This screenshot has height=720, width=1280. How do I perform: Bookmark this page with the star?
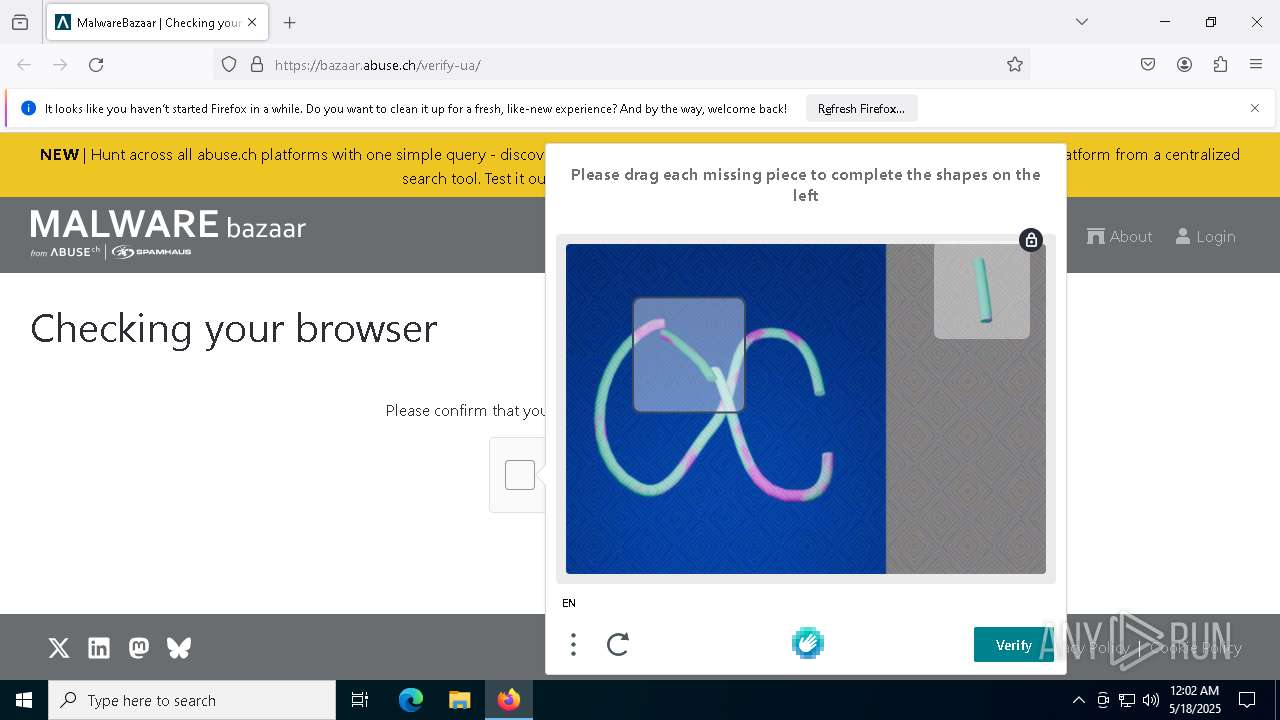[1015, 65]
